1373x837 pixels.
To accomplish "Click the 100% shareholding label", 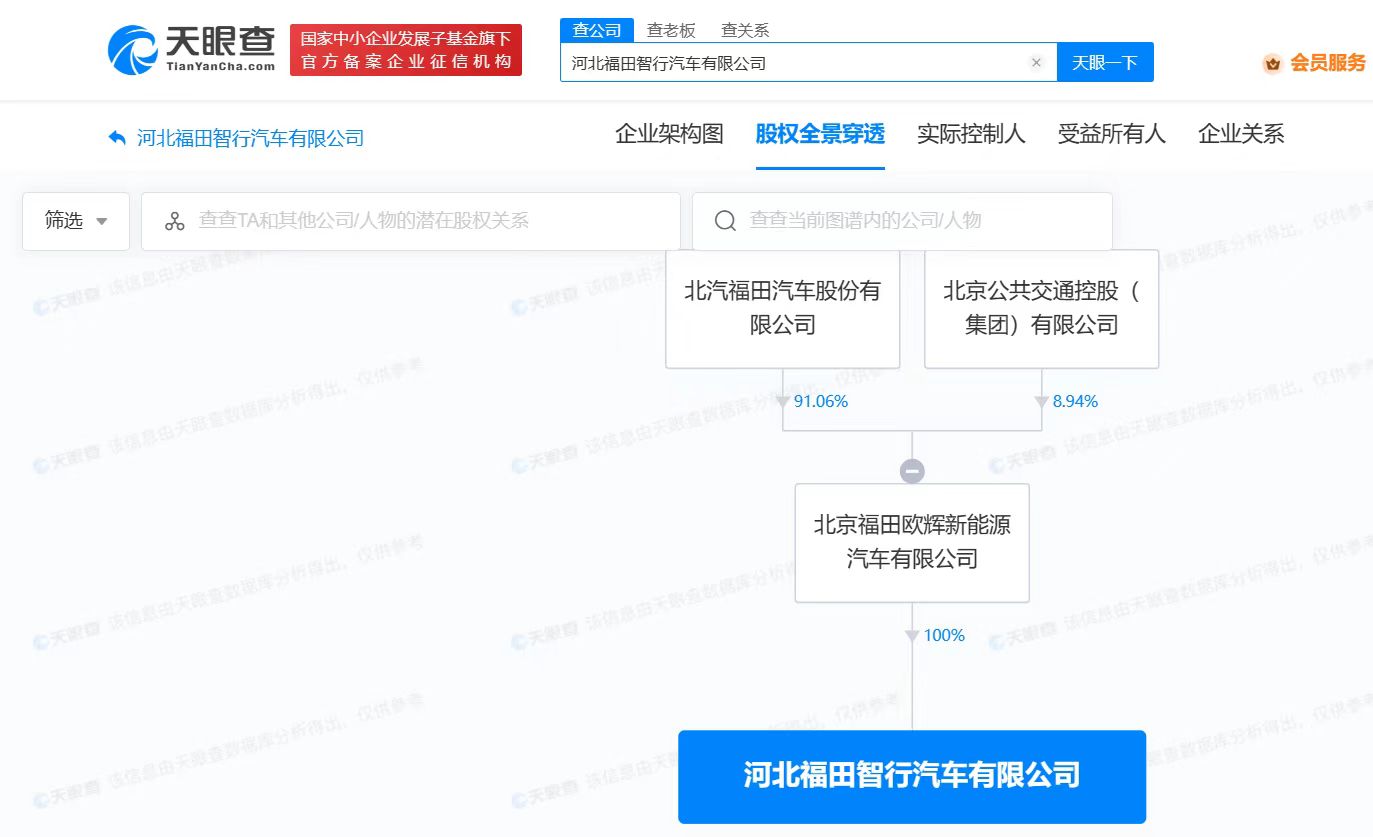I will (x=944, y=635).
